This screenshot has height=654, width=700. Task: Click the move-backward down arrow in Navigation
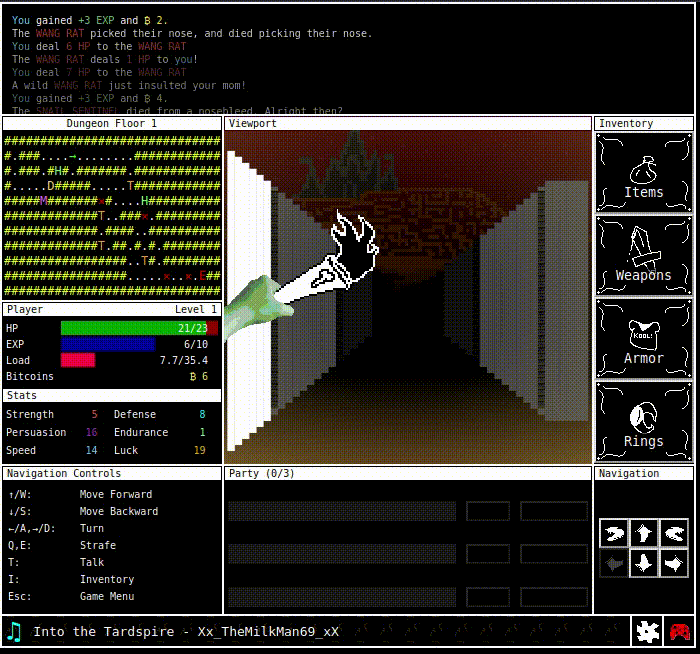643,564
